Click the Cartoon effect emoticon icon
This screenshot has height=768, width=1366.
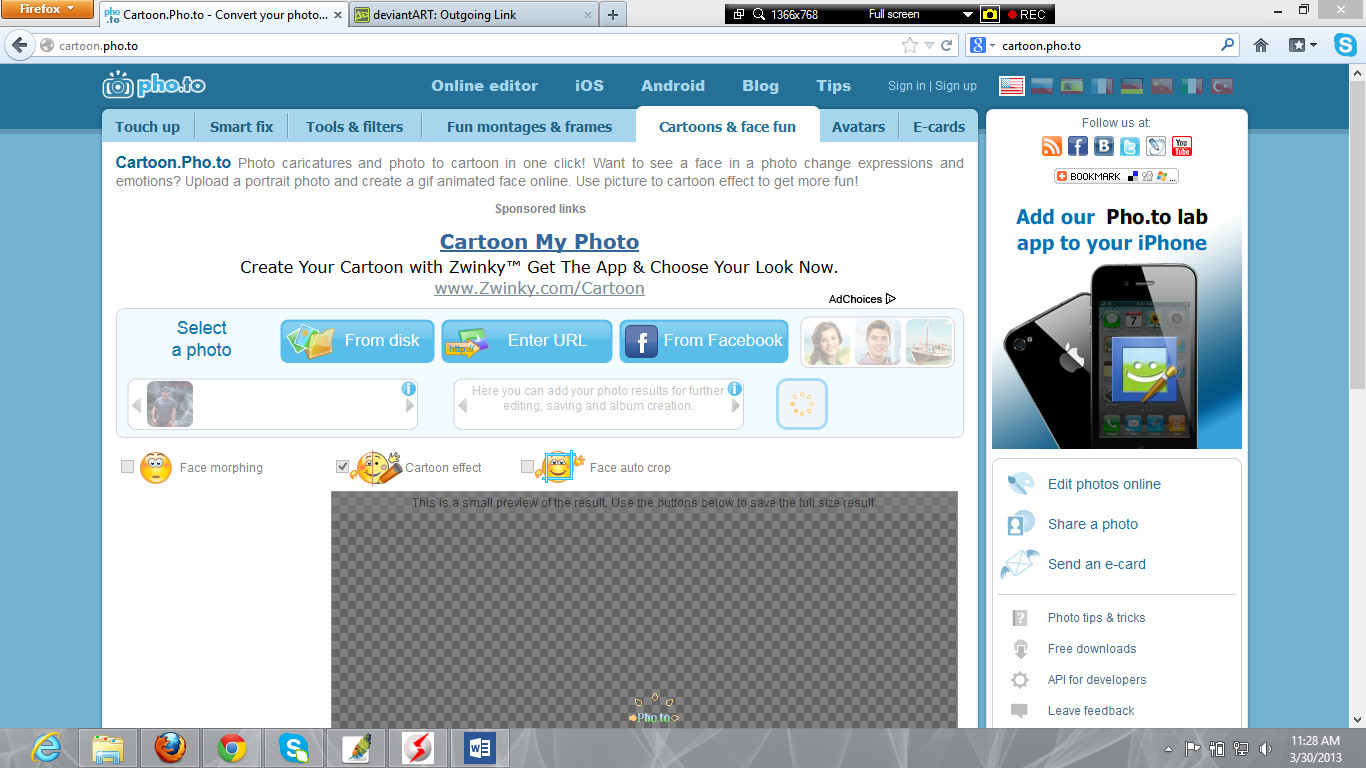click(375, 467)
